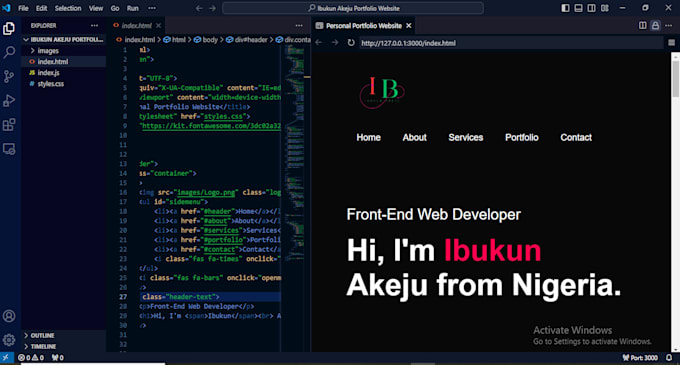Click Contact link in preview navigation

click(x=575, y=137)
